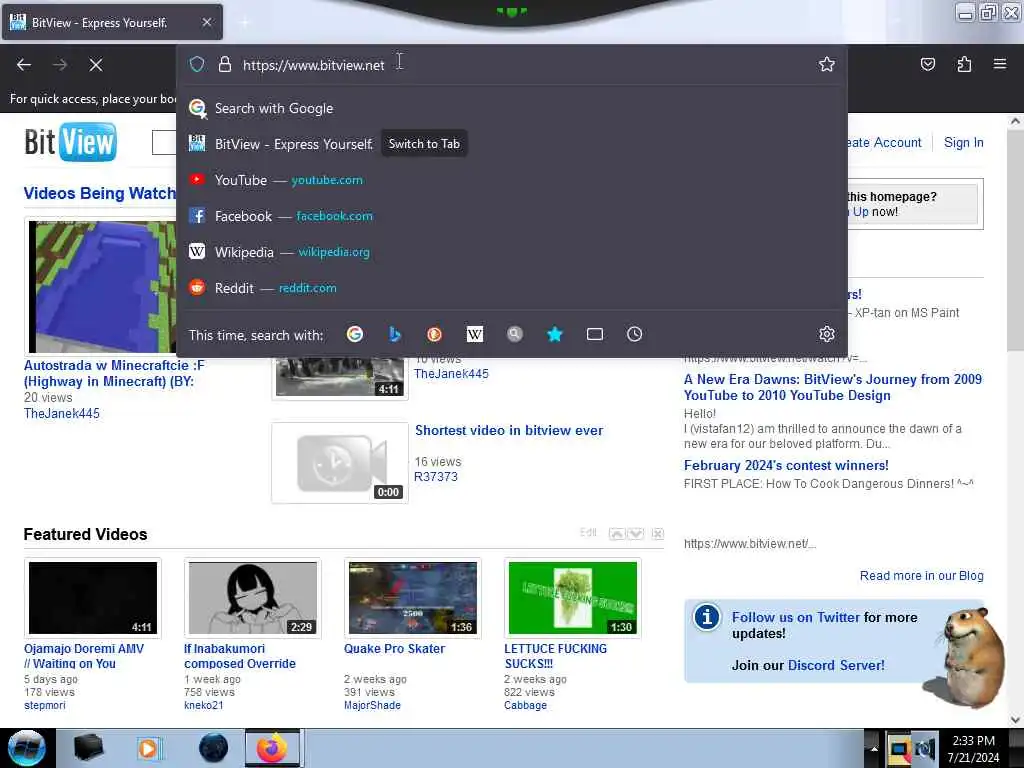Viewport: 1024px width, 768px height.
Task: Click the Windows Start orb
Action: click(x=27, y=748)
